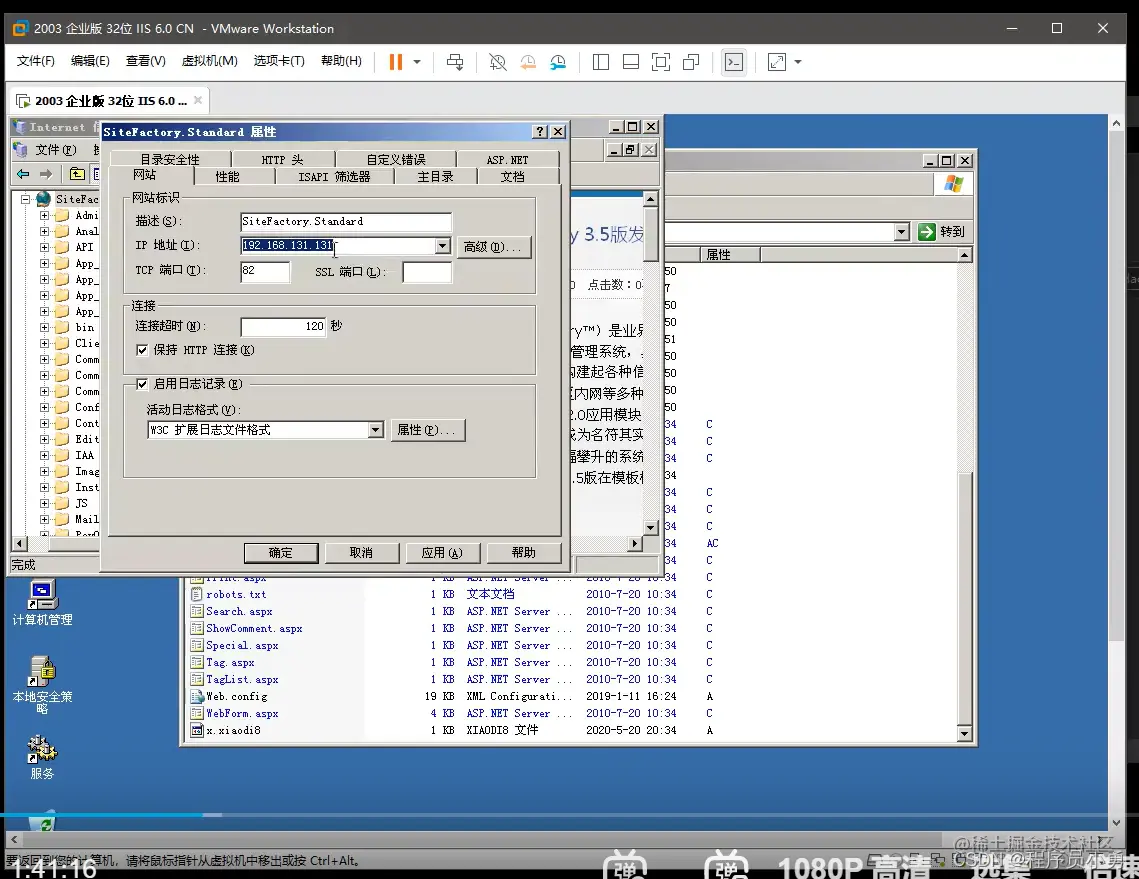Open VMware 编辑(E) menu
The width and height of the screenshot is (1139, 879).
(90, 61)
